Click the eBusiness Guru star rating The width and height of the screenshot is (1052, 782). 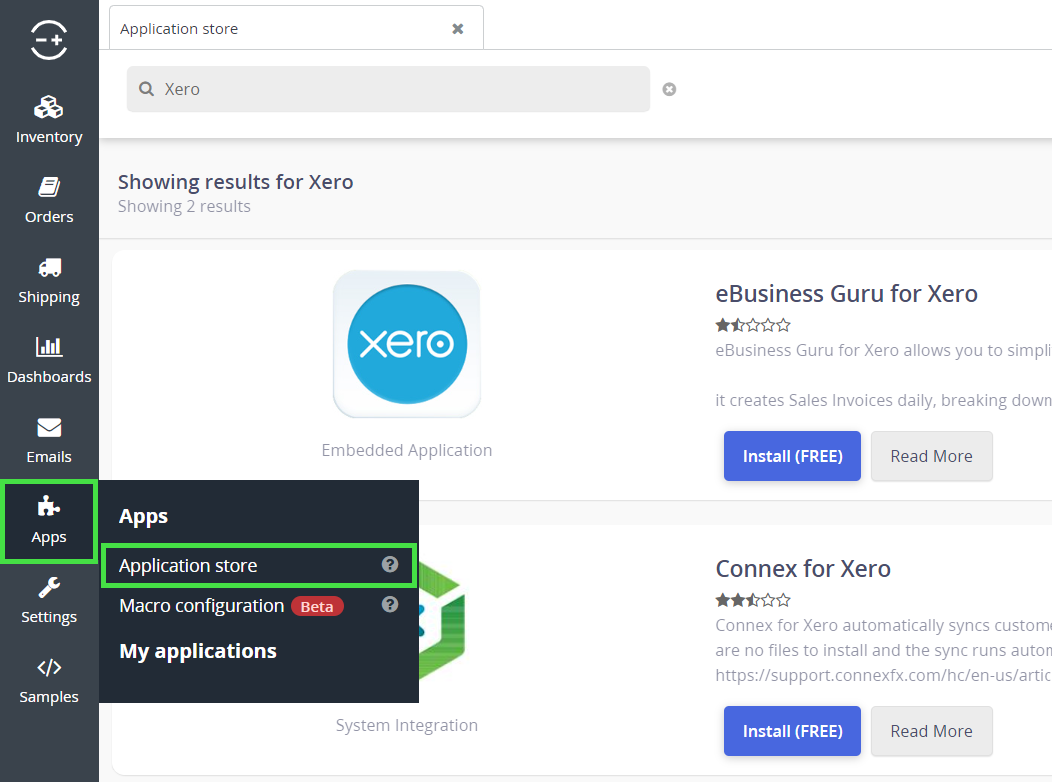[753, 325]
